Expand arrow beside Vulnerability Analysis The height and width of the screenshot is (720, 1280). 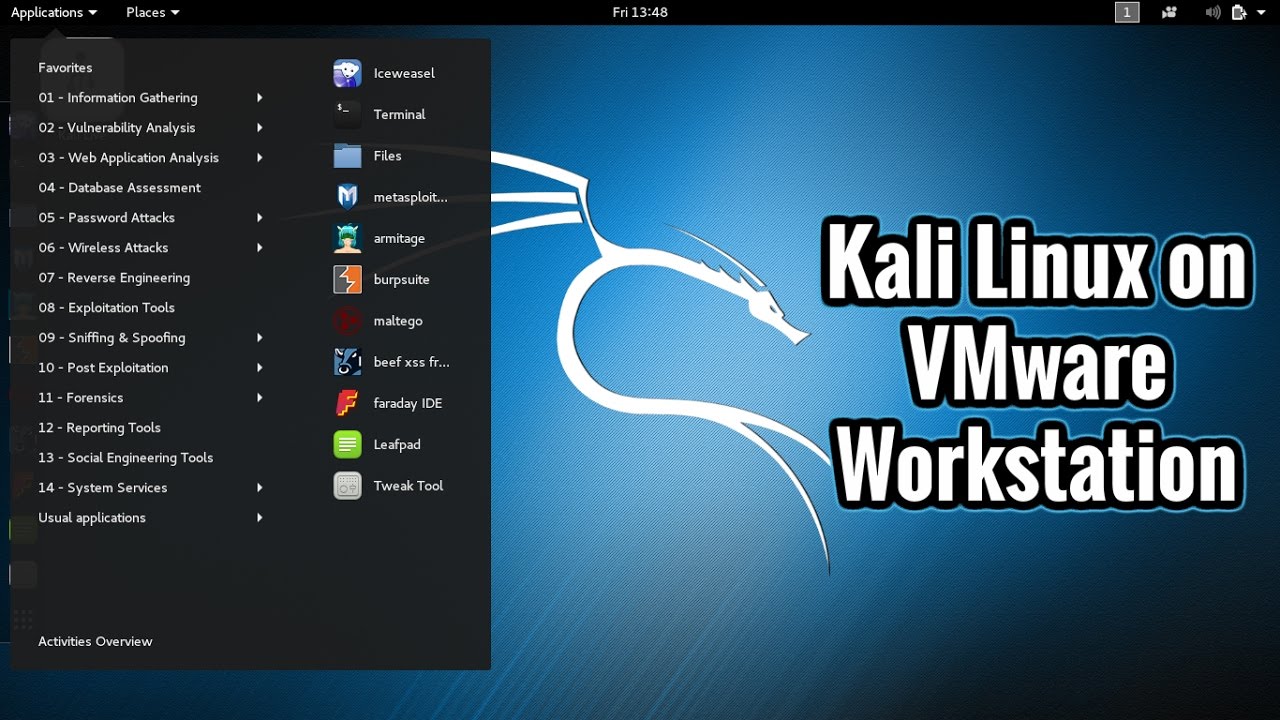coord(259,128)
